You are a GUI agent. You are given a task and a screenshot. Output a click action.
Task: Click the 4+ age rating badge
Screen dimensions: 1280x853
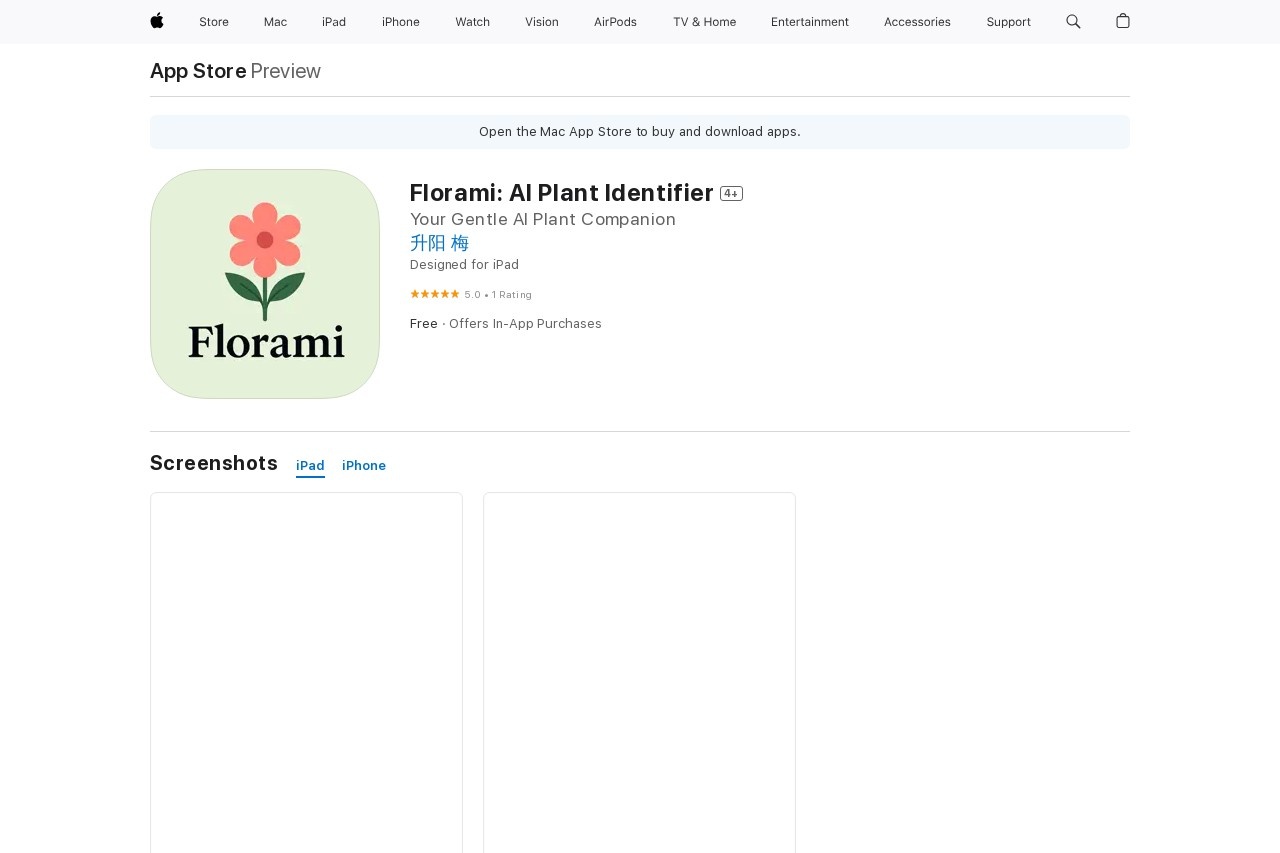pyautogui.click(x=731, y=194)
